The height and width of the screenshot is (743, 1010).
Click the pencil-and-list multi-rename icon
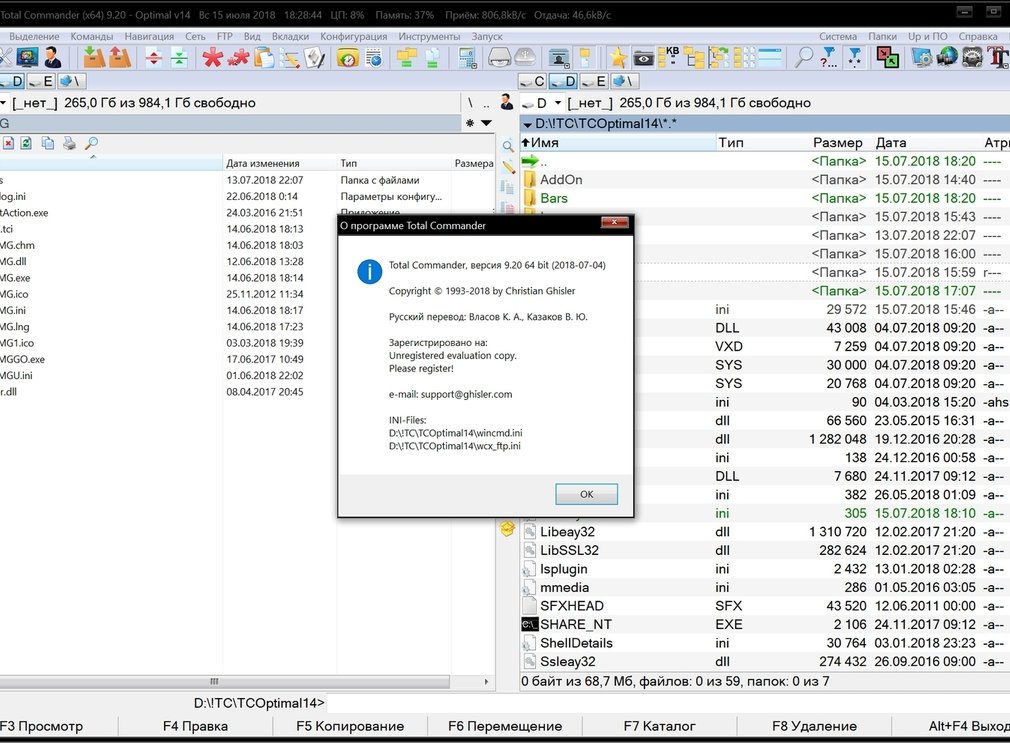[x=289, y=58]
